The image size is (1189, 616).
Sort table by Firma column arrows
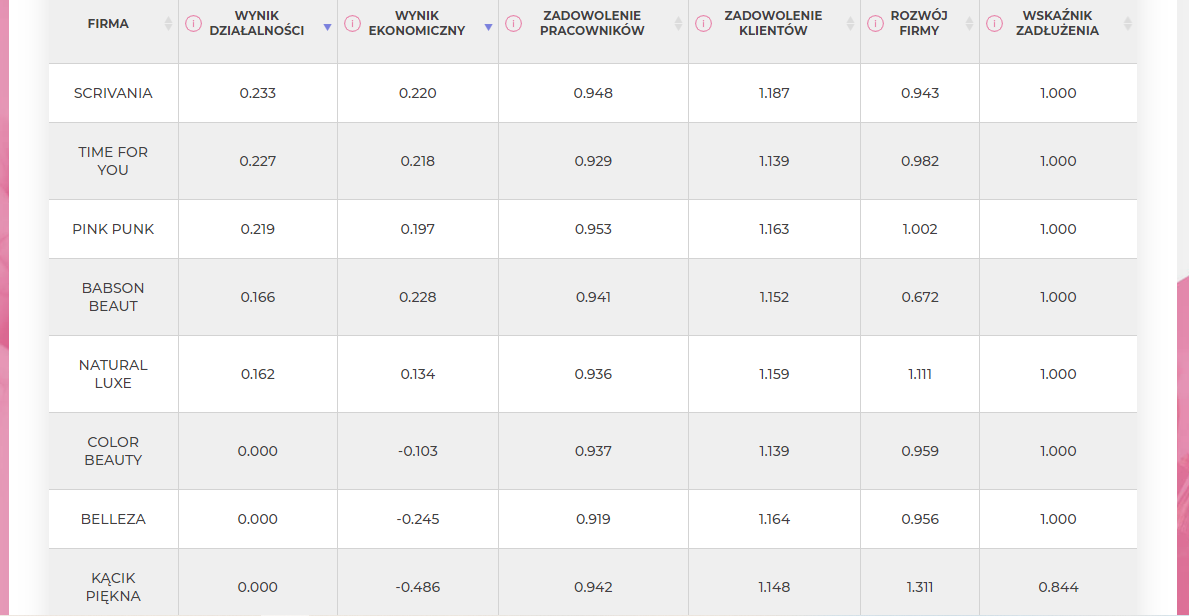pyautogui.click(x=168, y=24)
